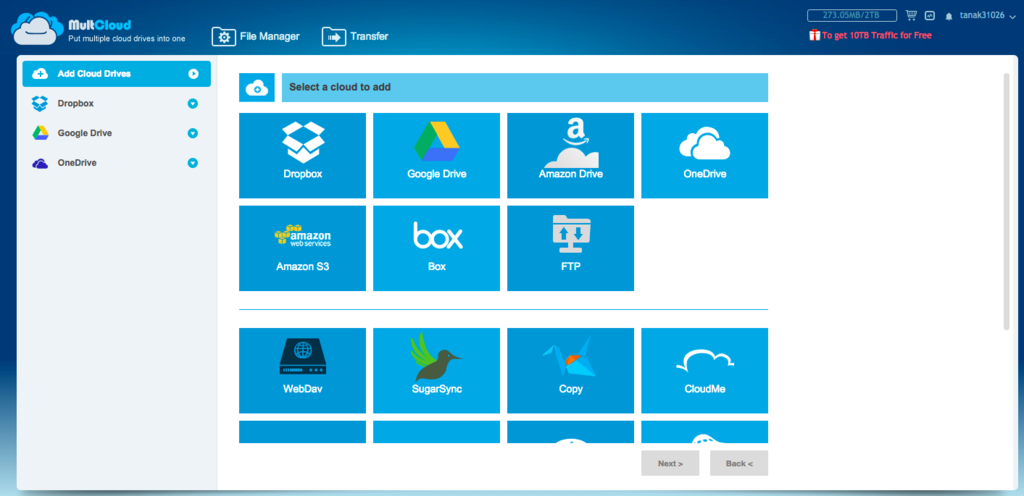Click the vertical scrollbar of the panel
This screenshot has height=496, width=1024.
(x=1006, y=201)
